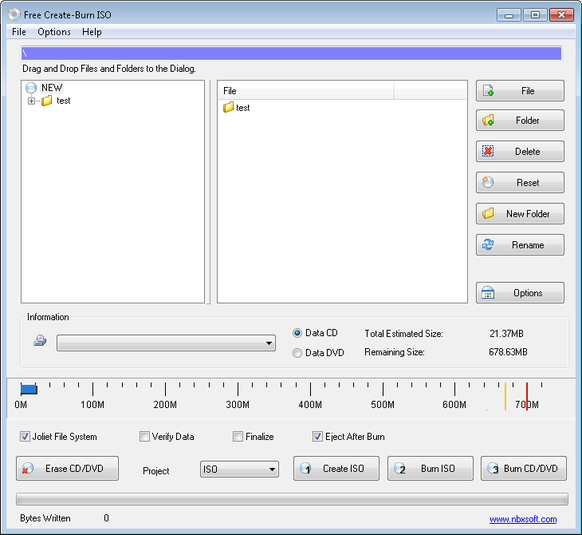Click the burn progress bar
Viewport: 582px width, 535px height.
(x=292, y=499)
